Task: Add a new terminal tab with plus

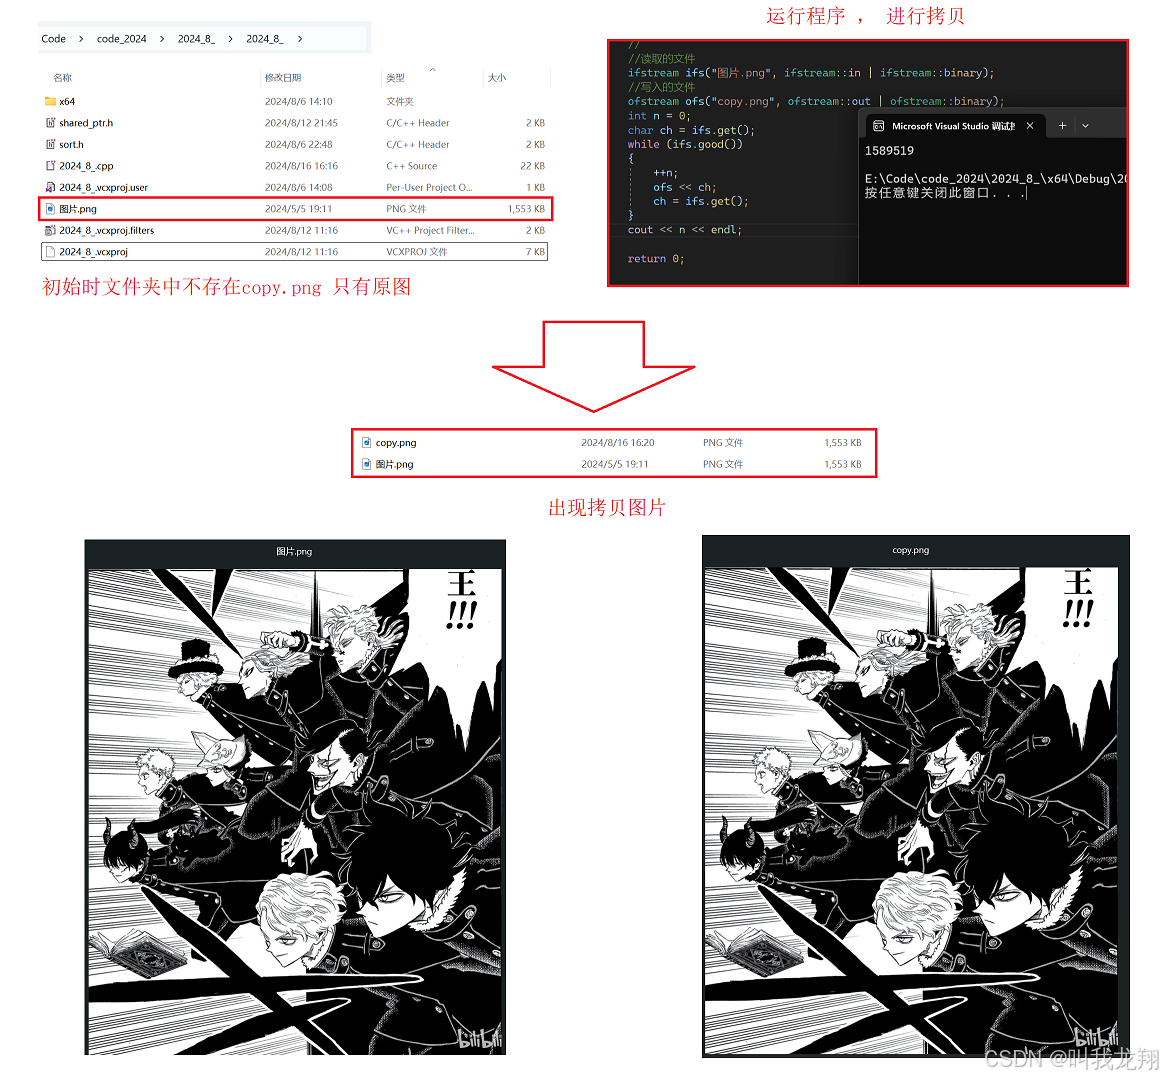Action: click(1062, 126)
